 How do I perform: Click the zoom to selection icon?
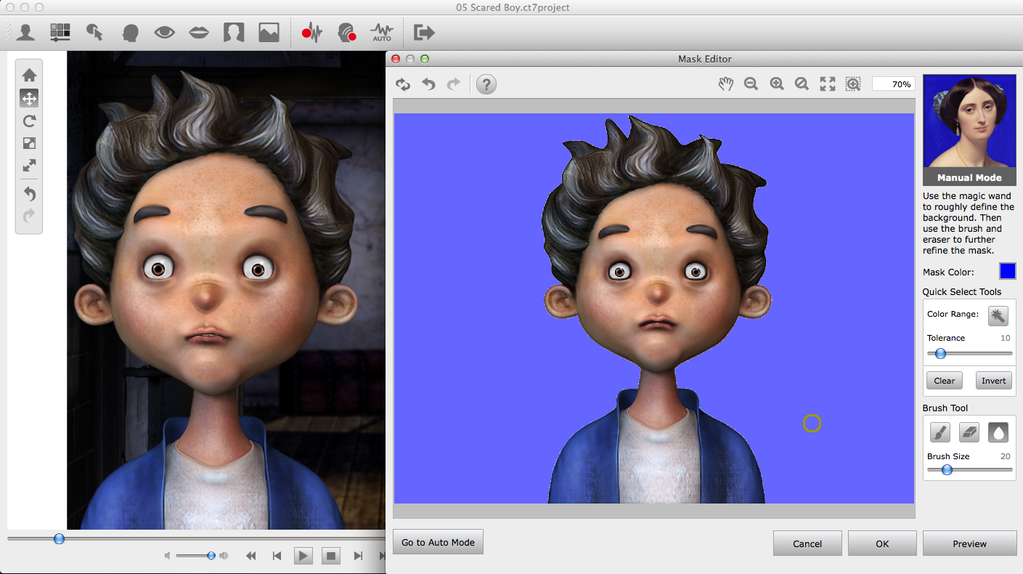pos(853,83)
